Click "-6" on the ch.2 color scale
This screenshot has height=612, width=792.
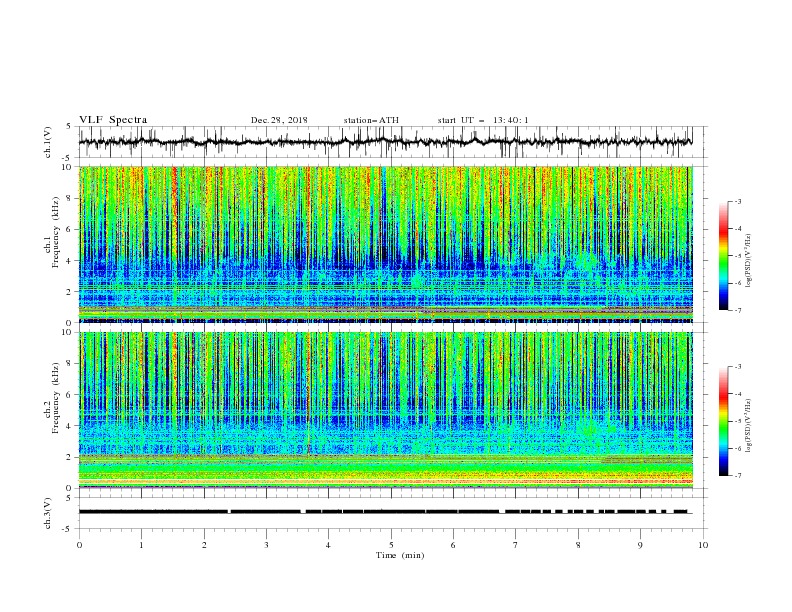pos(737,448)
